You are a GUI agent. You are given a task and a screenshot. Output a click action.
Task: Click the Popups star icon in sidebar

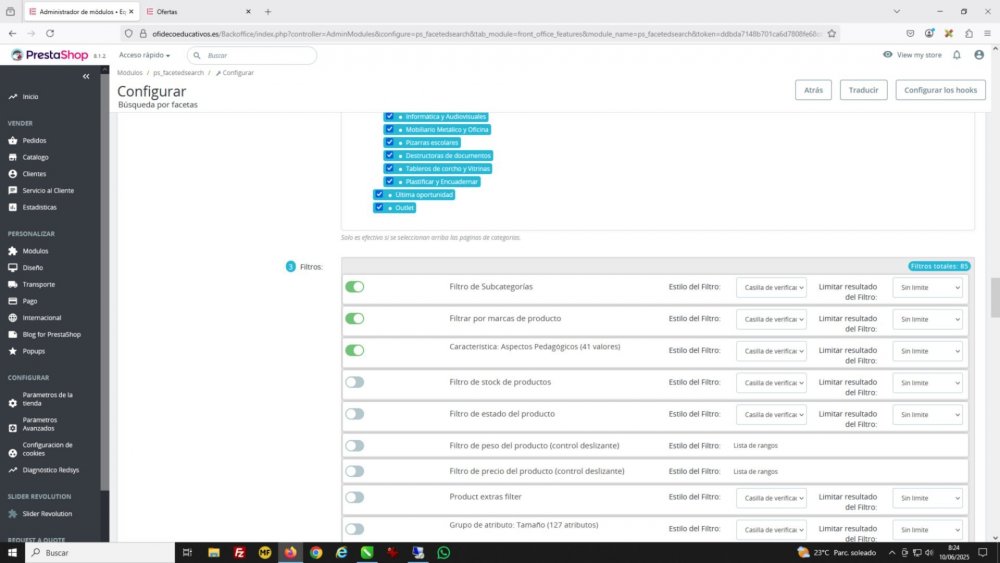click(13, 351)
